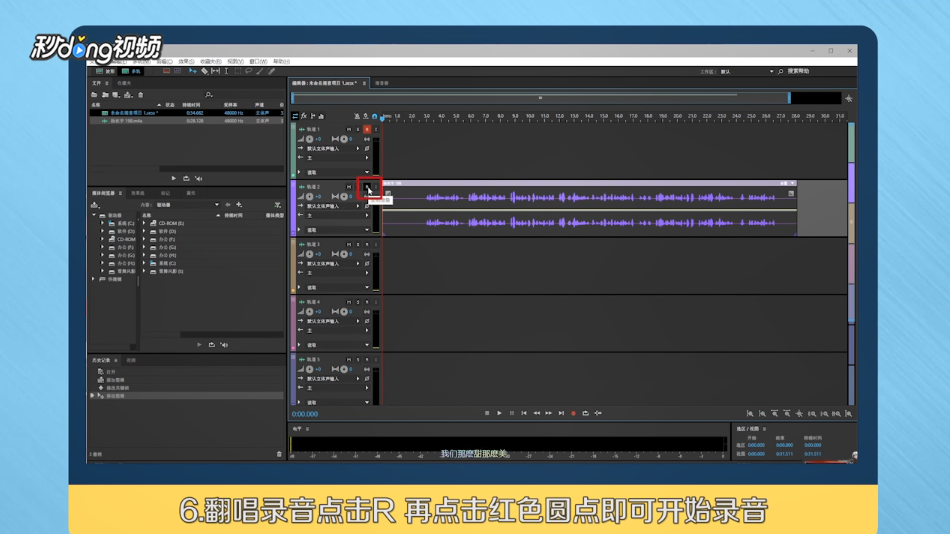Toggle loop playback in the transport bar
Image resolution: width=950 pixels, height=534 pixels.
pyautogui.click(x=585, y=413)
